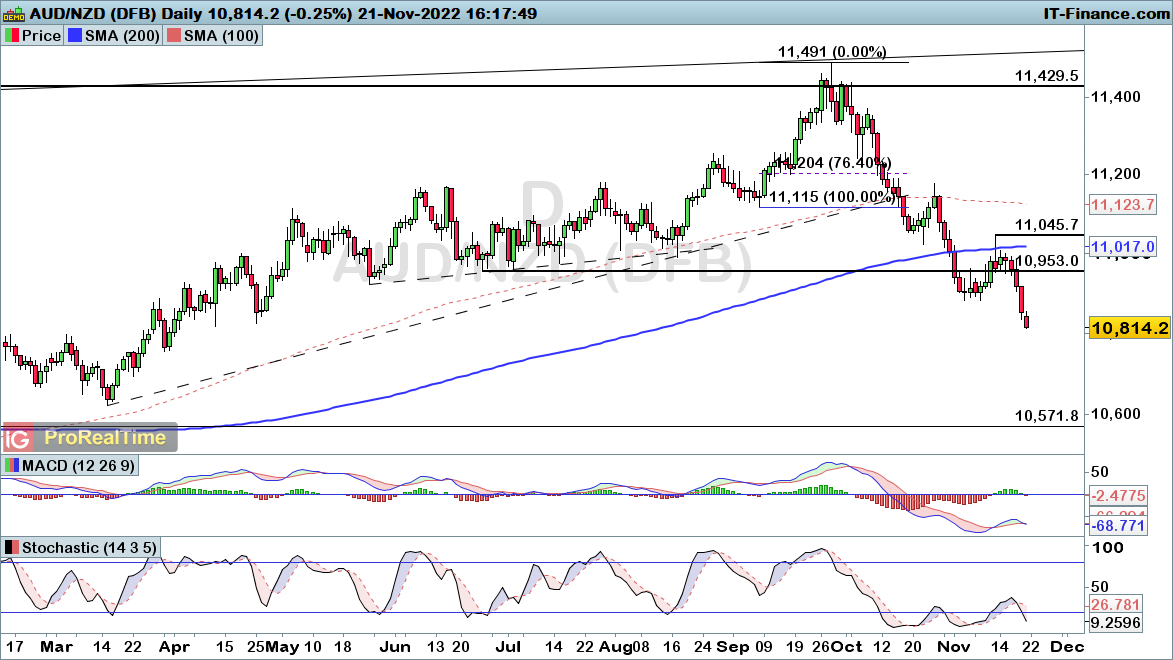Click the Sep label on time axis
1173x660 pixels.
coord(734,647)
